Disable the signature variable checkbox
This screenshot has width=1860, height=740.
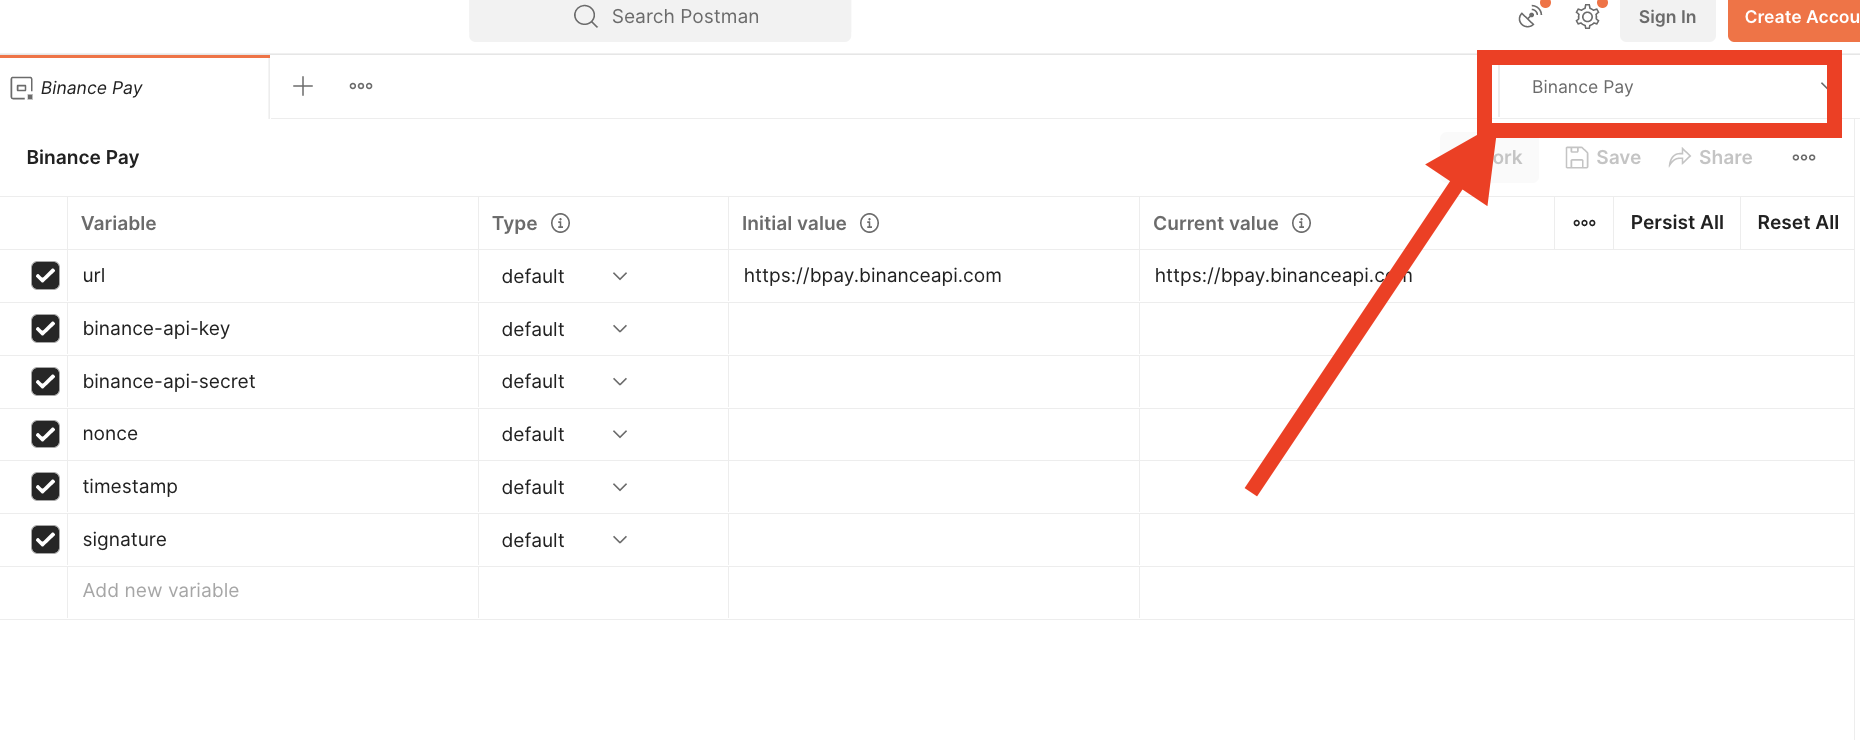(45, 539)
